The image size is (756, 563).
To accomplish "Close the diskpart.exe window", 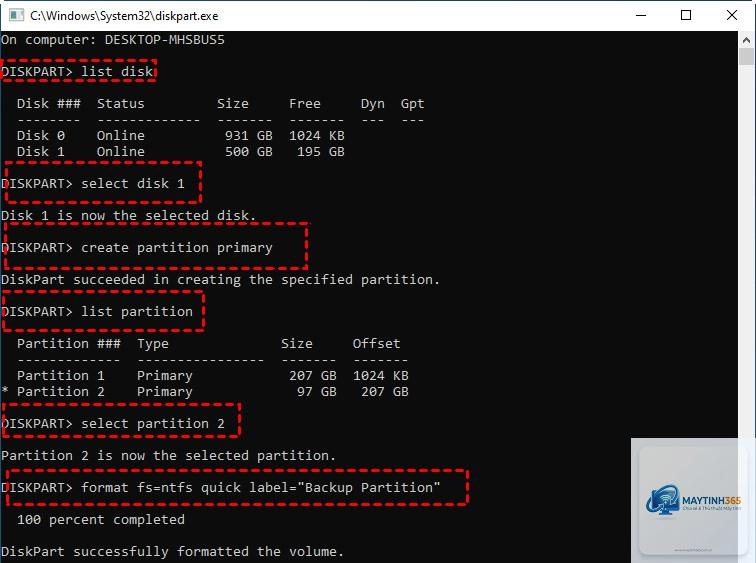I will click(x=731, y=15).
